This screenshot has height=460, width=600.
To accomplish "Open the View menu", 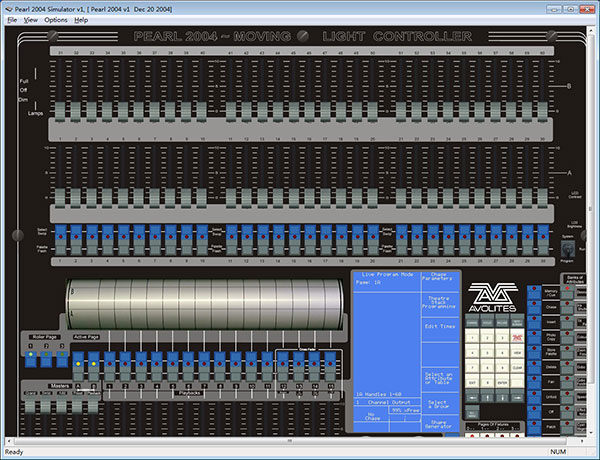I will pos(31,20).
